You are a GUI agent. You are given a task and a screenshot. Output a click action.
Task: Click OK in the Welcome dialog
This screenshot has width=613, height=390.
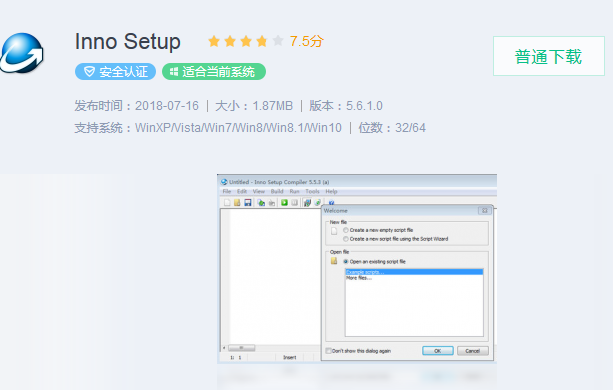[438, 351]
